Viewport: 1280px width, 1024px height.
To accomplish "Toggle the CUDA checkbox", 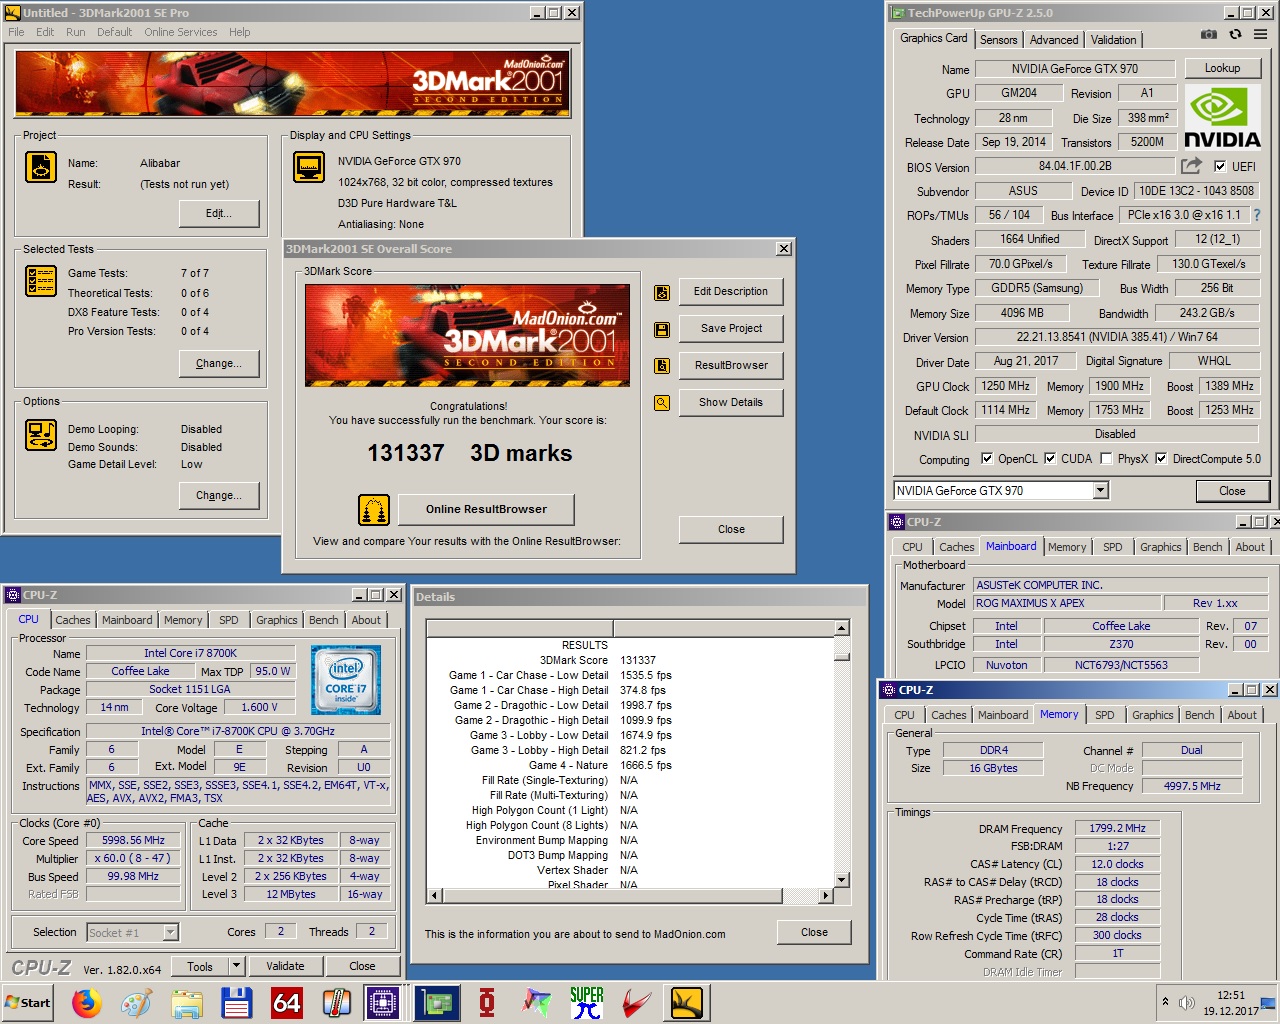I will (1050, 459).
